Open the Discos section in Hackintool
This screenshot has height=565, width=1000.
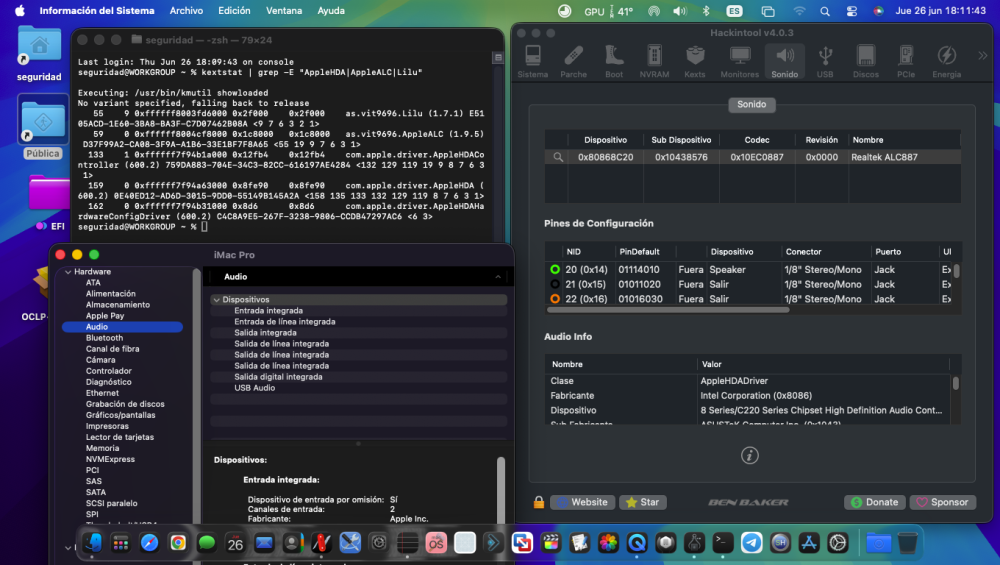point(865,62)
